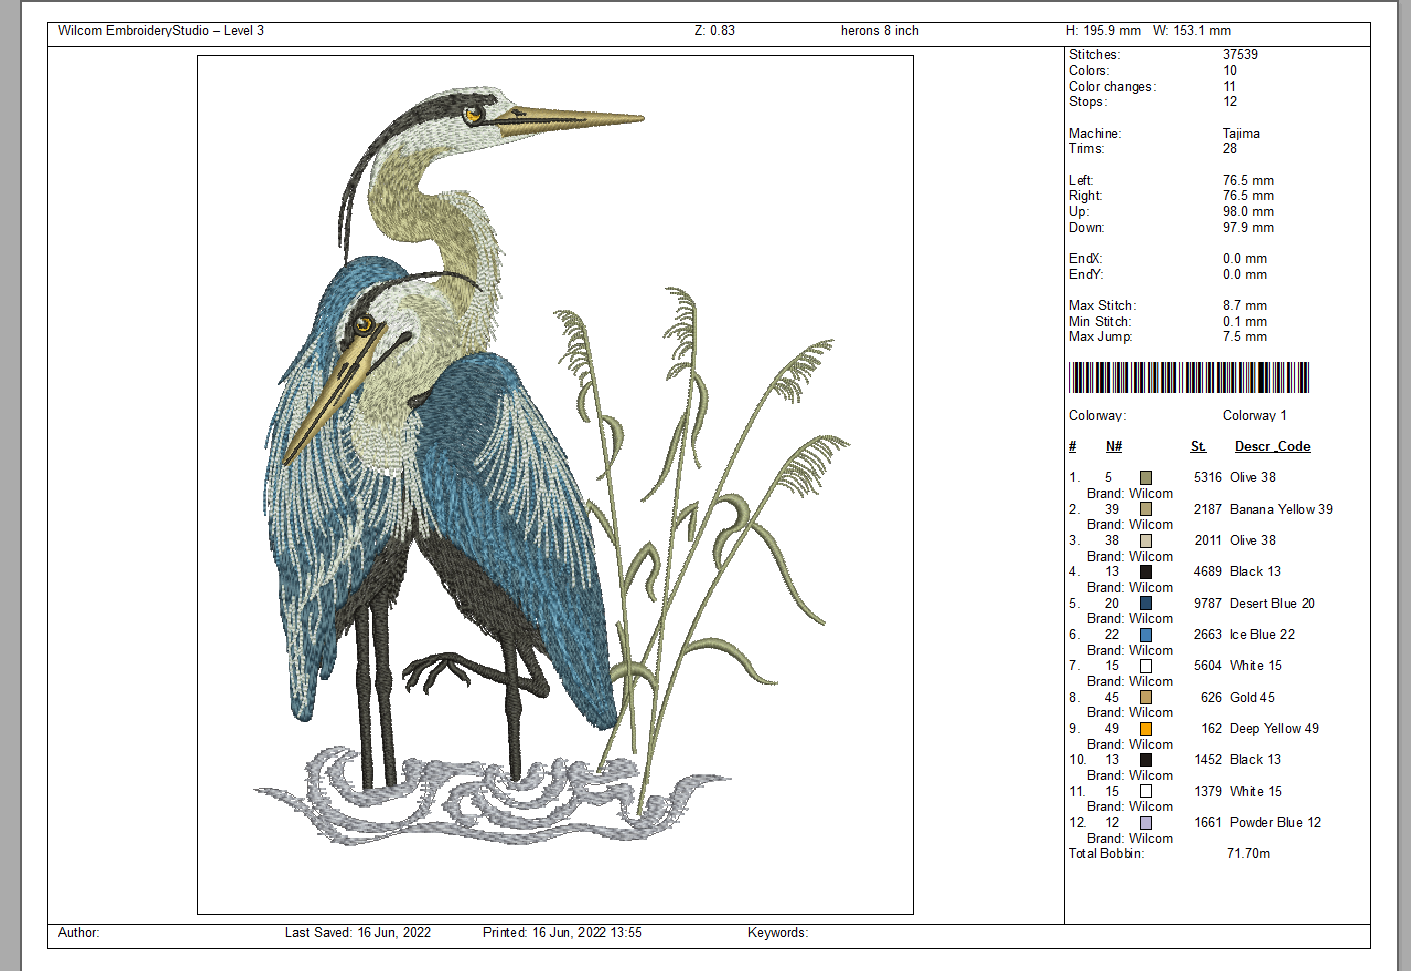Click the stitch count '1661' in row 12
Screen dimensions: 1411x971
1208,823
